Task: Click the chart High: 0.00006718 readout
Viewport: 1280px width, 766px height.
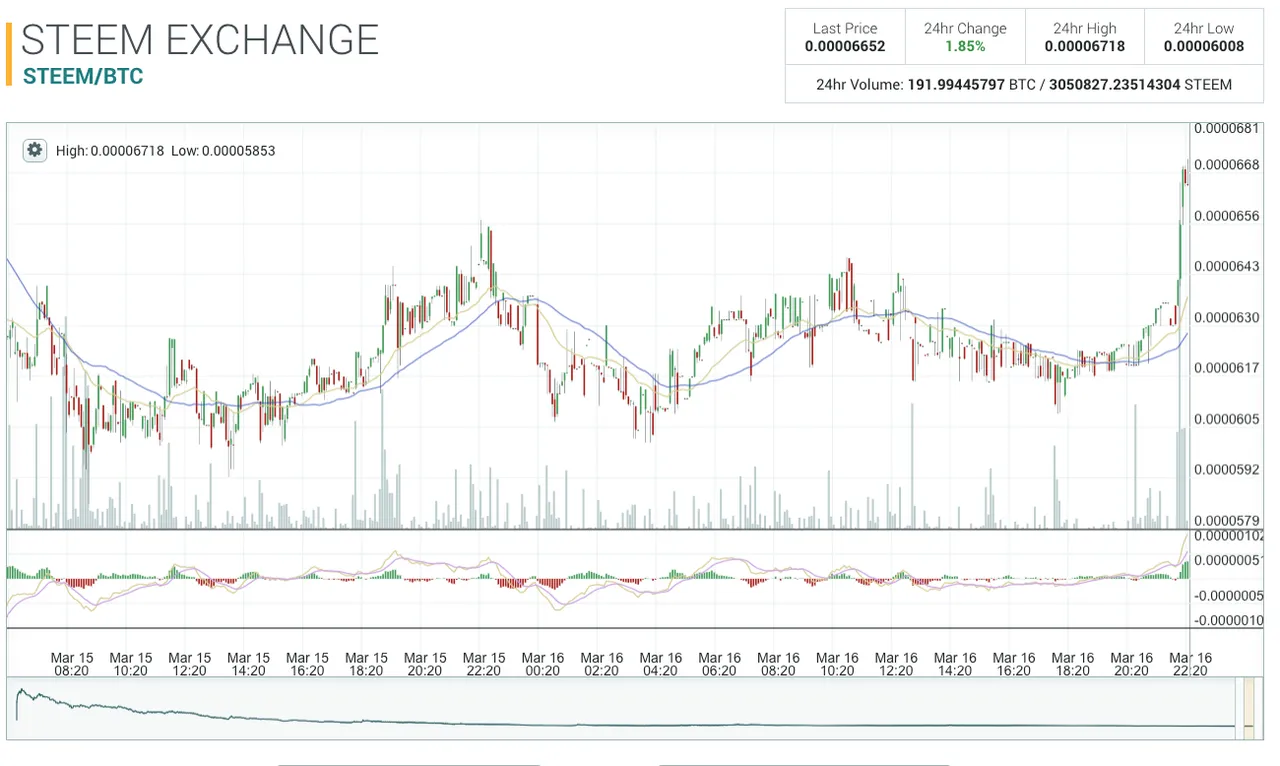Action: [111, 151]
